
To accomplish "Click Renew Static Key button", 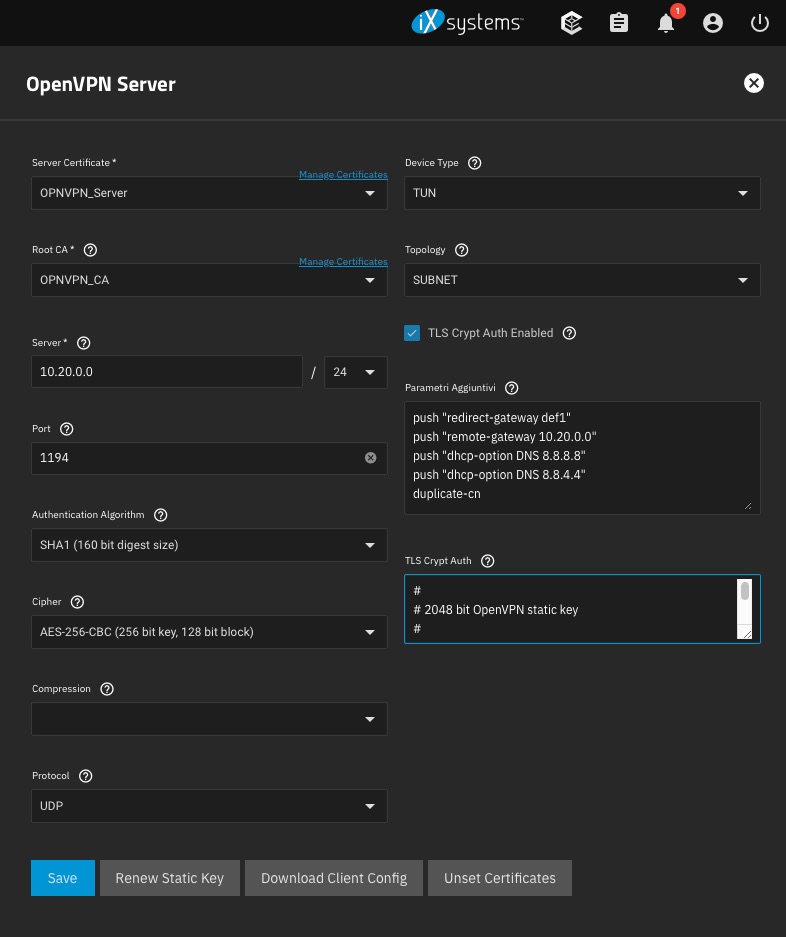I will tap(169, 878).
